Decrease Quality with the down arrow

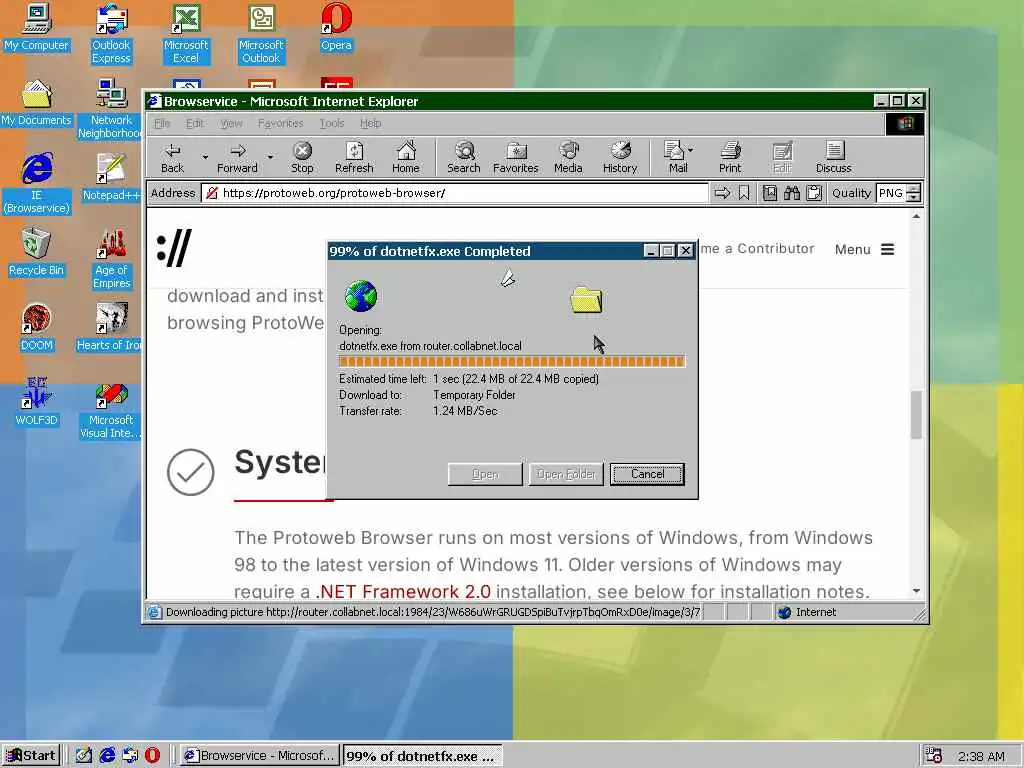coord(914,198)
